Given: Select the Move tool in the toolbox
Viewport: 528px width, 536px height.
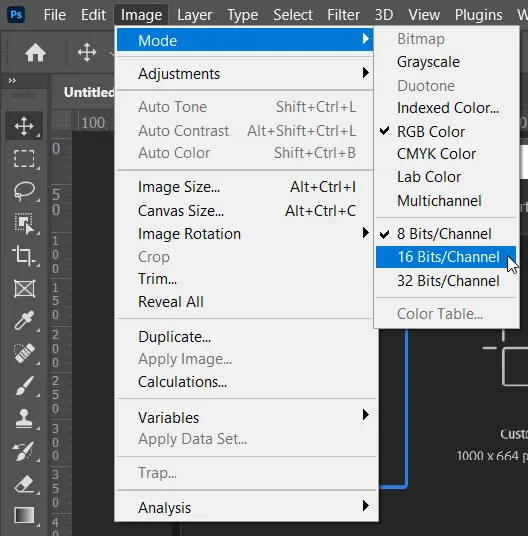Looking at the screenshot, I should [24, 126].
